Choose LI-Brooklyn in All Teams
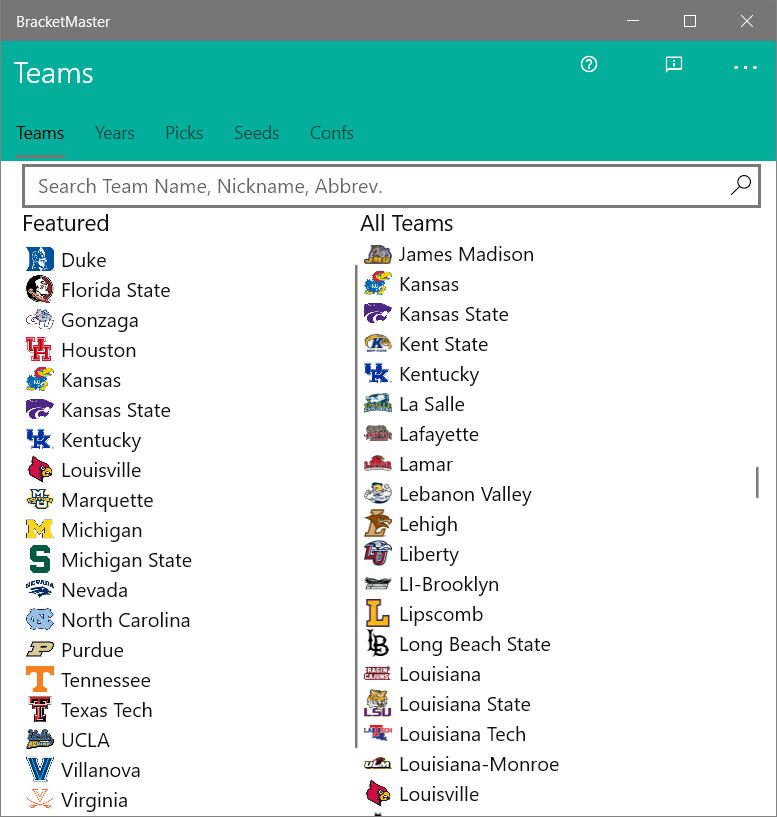The width and height of the screenshot is (777, 817). click(x=449, y=584)
